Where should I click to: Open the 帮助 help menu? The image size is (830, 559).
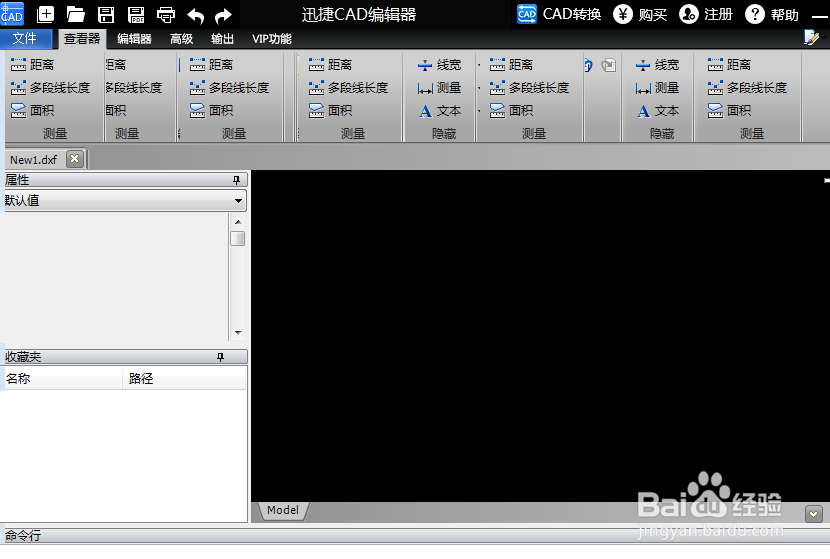tap(772, 14)
